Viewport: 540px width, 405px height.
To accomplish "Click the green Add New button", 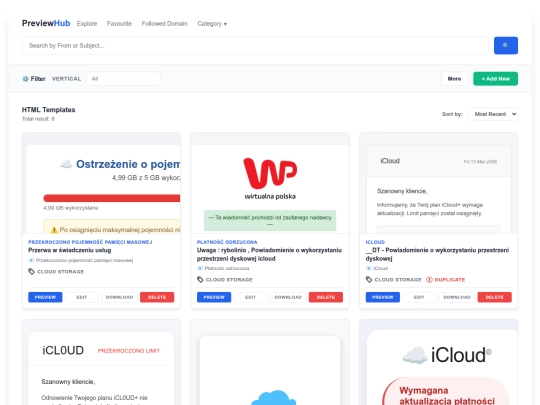I will pyautogui.click(x=495, y=79).
